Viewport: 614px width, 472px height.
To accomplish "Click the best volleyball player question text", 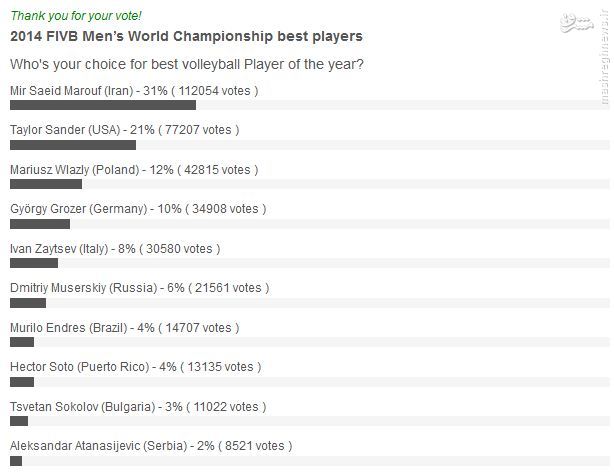I will click(x=186, y=65).
